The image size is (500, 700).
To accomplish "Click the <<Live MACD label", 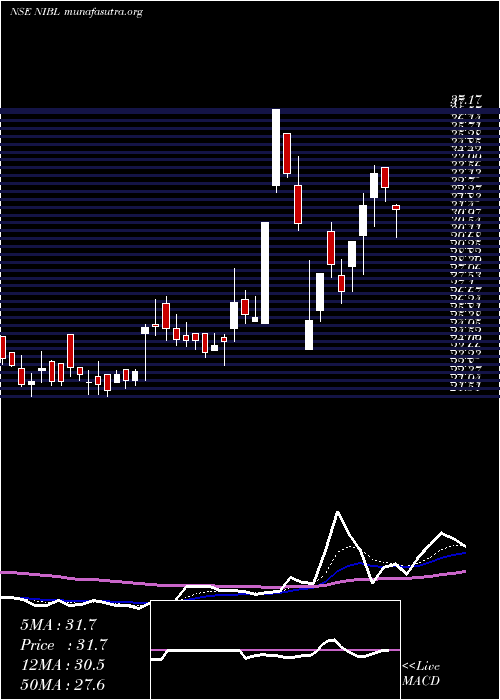I will [x=421, y=673].
